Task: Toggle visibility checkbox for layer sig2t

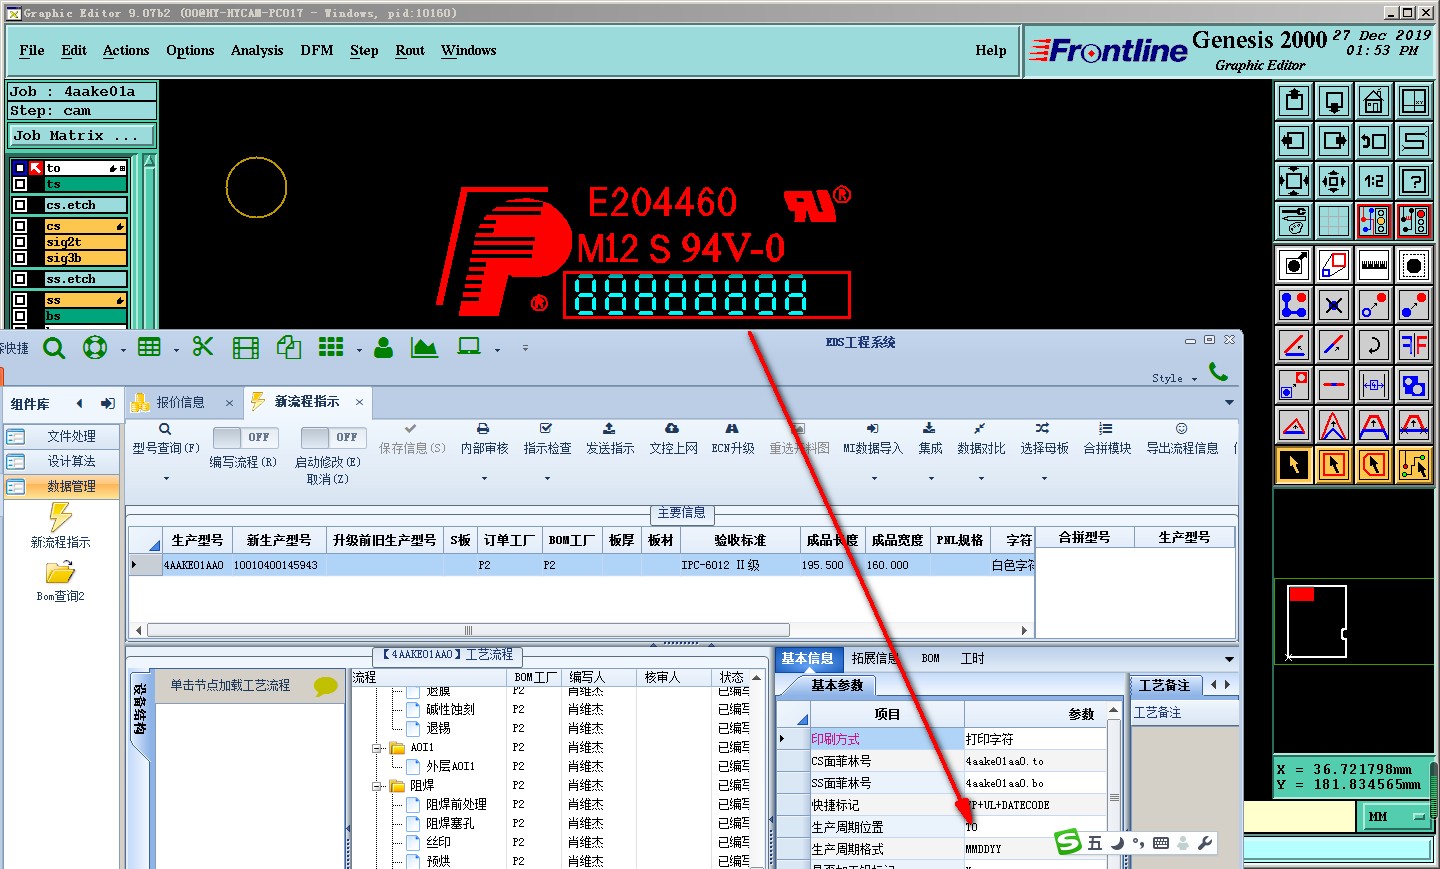Action: click(20, 242)
